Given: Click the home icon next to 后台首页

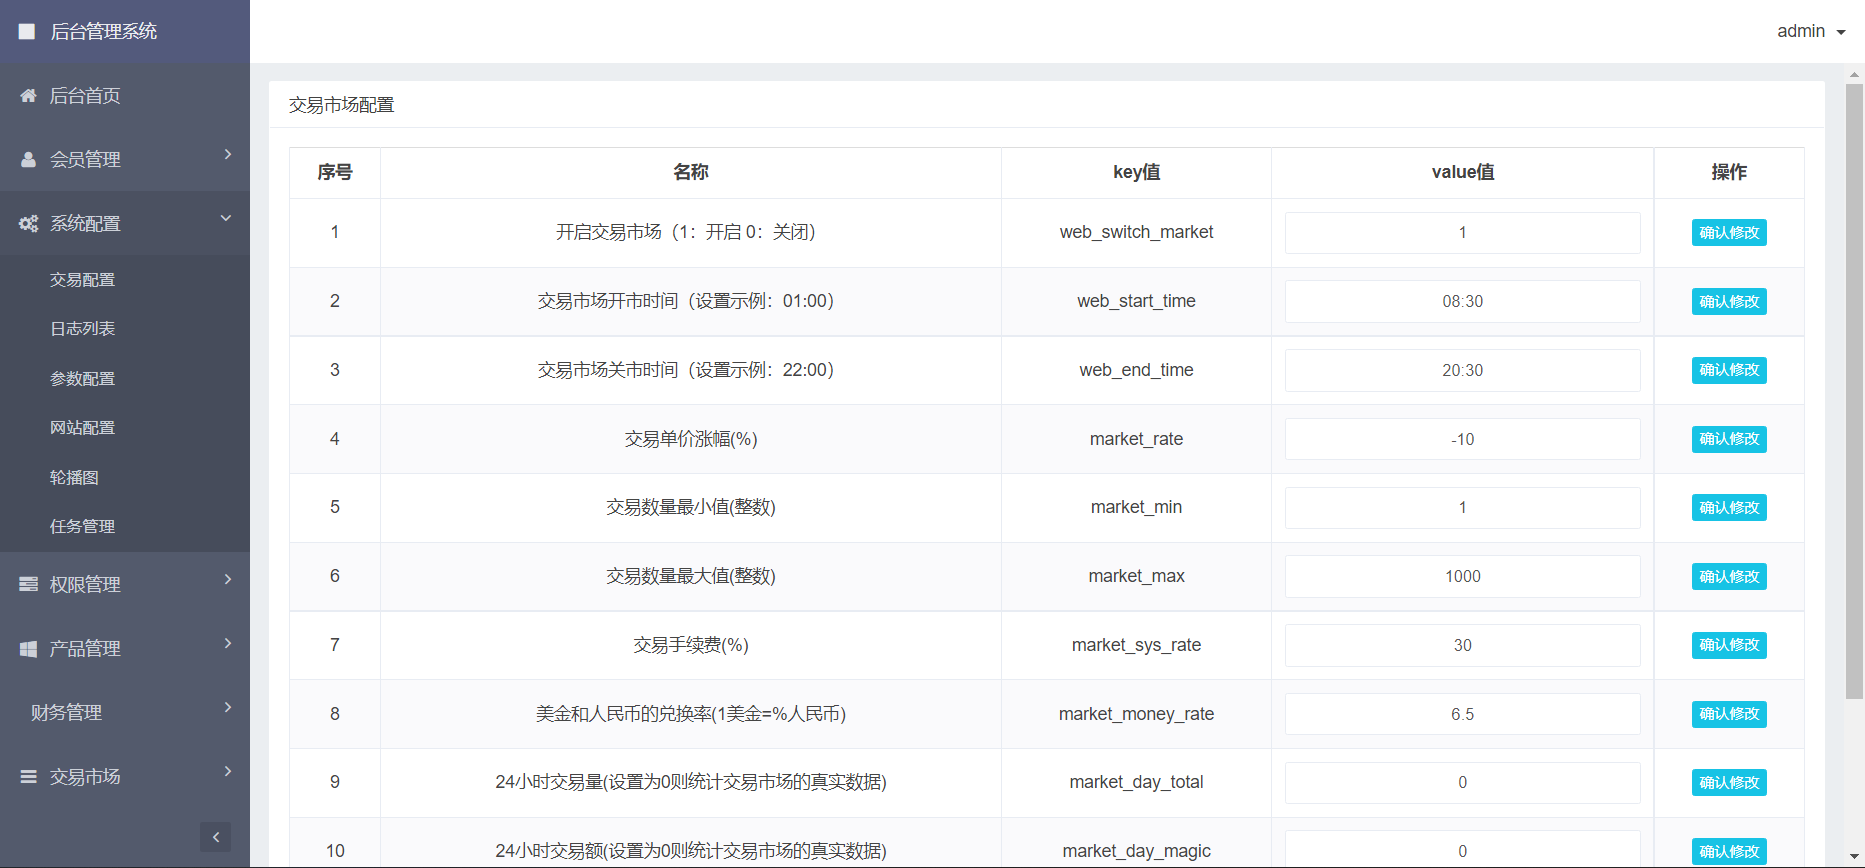Looking at the screenshot, I should coord(28,96).
